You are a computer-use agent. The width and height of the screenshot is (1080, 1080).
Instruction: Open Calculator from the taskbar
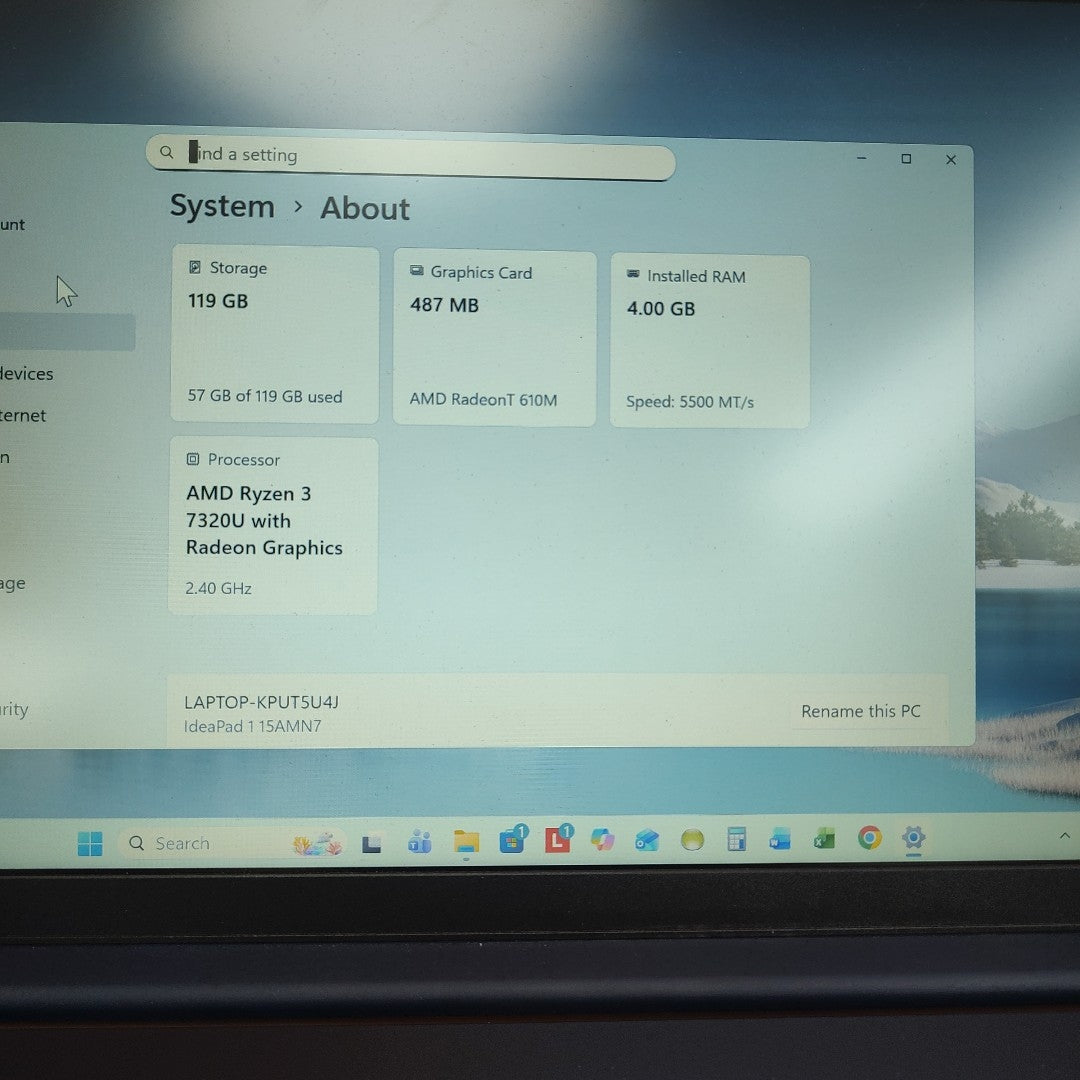point(736,839)
